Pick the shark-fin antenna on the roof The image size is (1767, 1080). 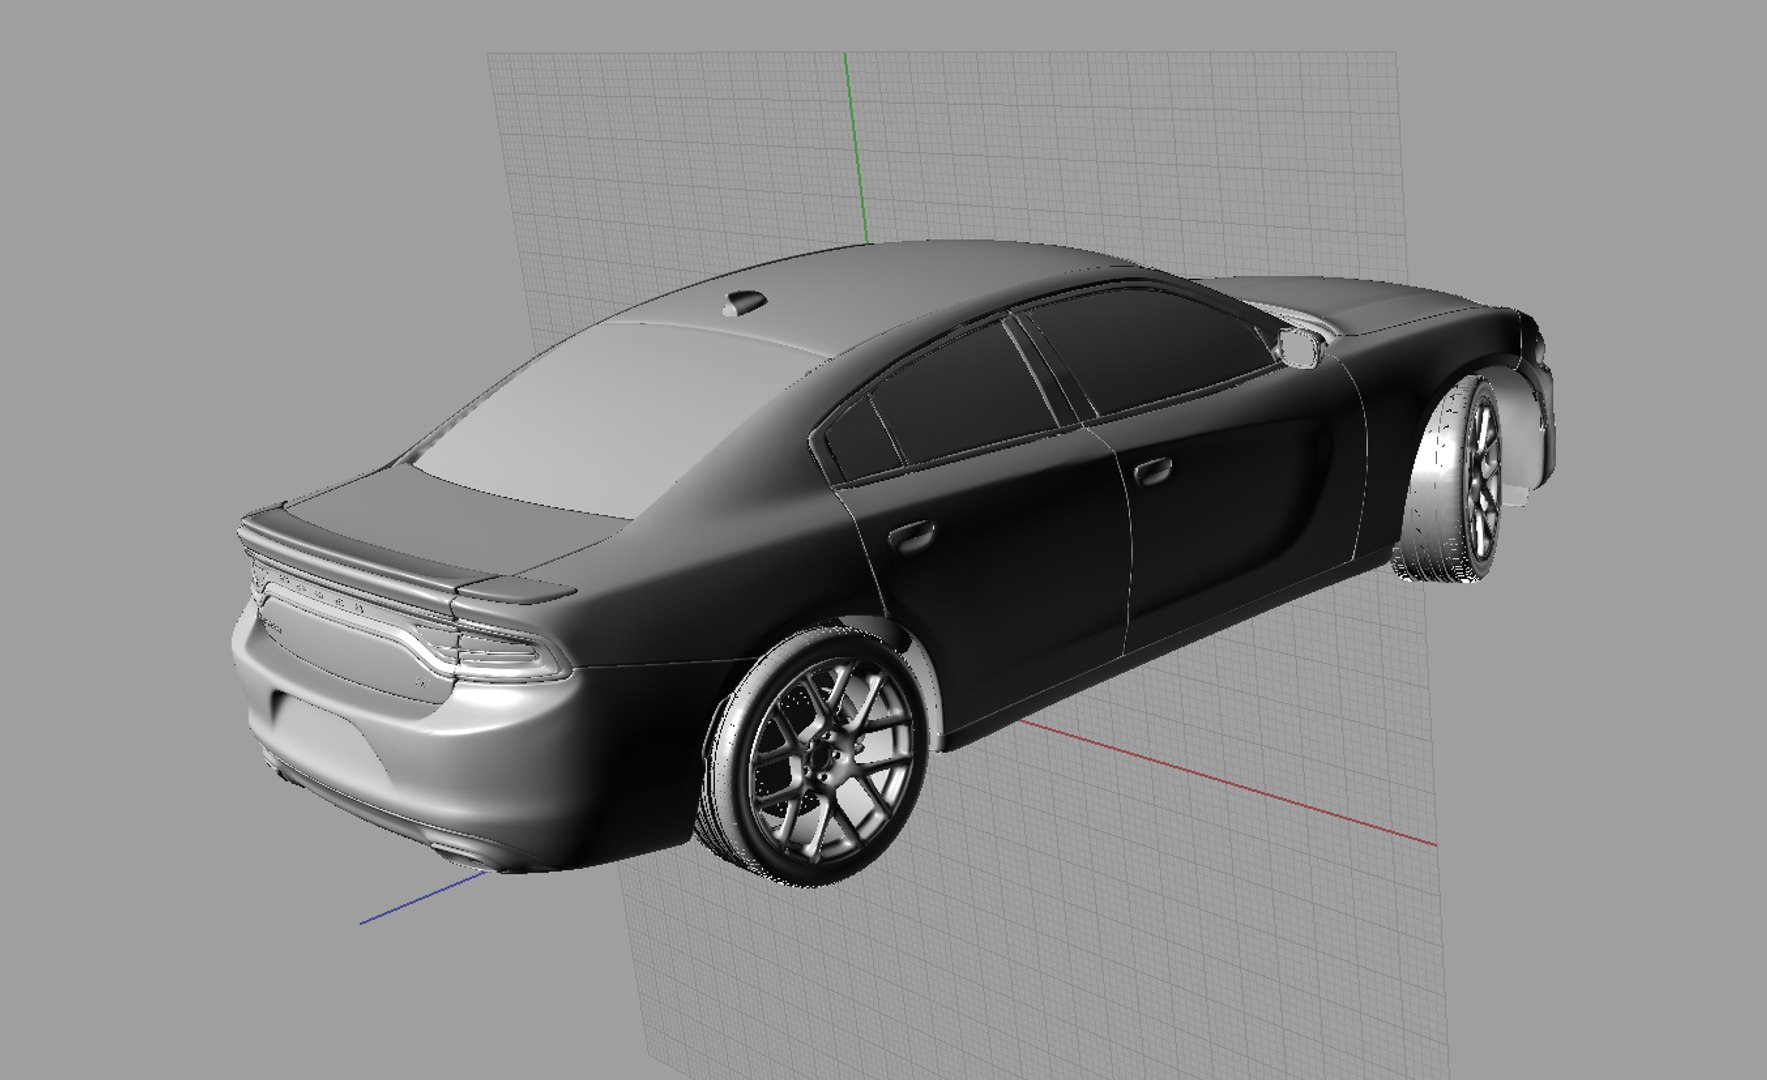coord(745,301)
